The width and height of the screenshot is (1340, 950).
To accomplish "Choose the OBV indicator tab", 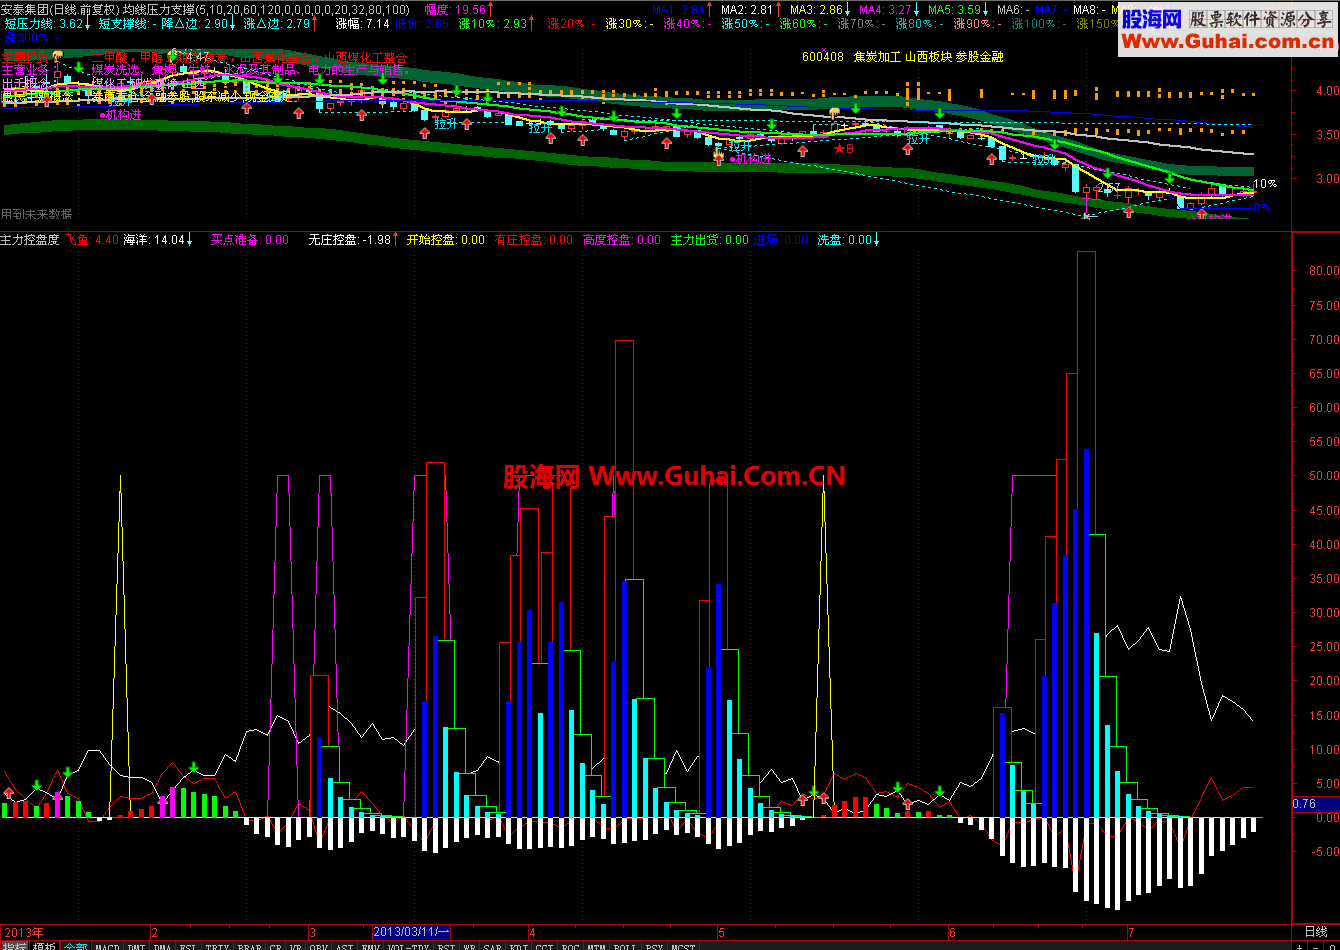I will (x=318, y=945).
